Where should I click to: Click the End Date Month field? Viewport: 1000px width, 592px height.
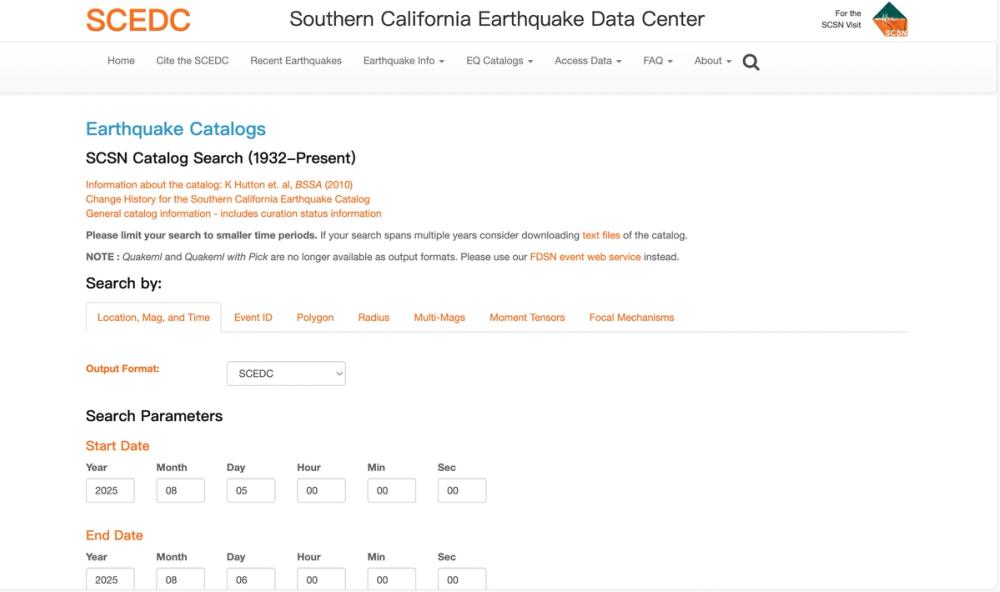point(180,579)
